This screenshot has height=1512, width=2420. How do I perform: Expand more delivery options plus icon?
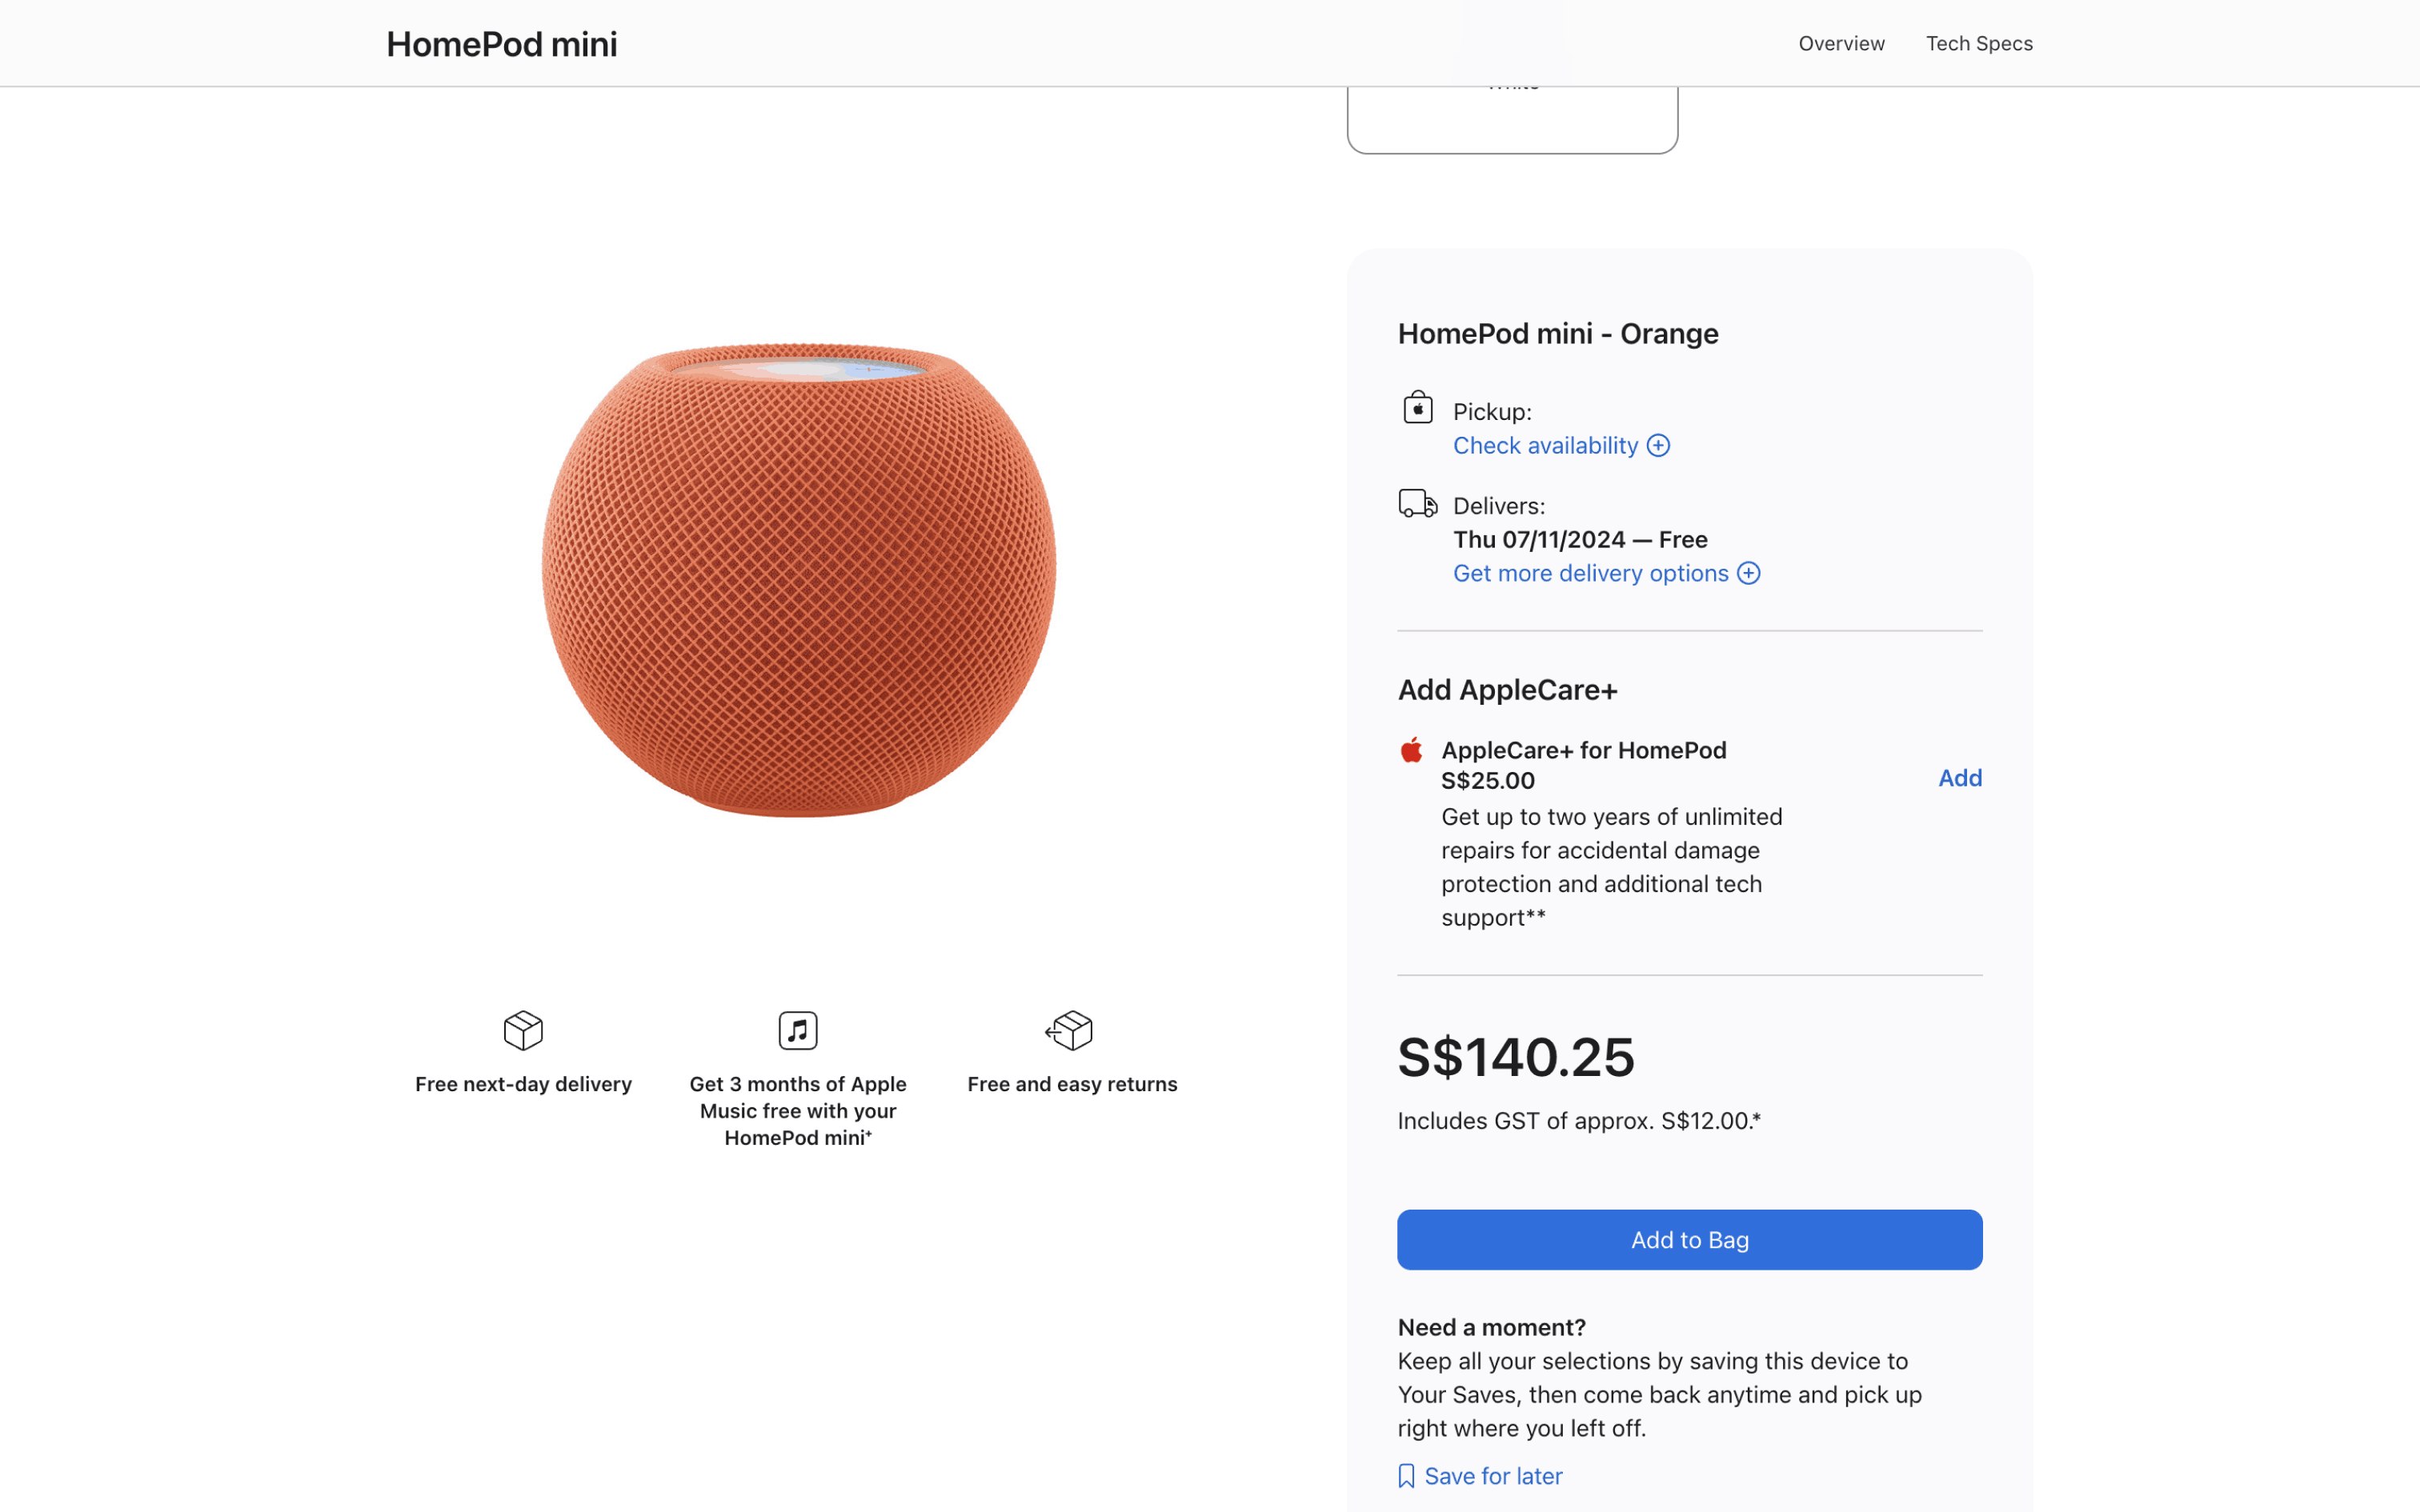1748,573
